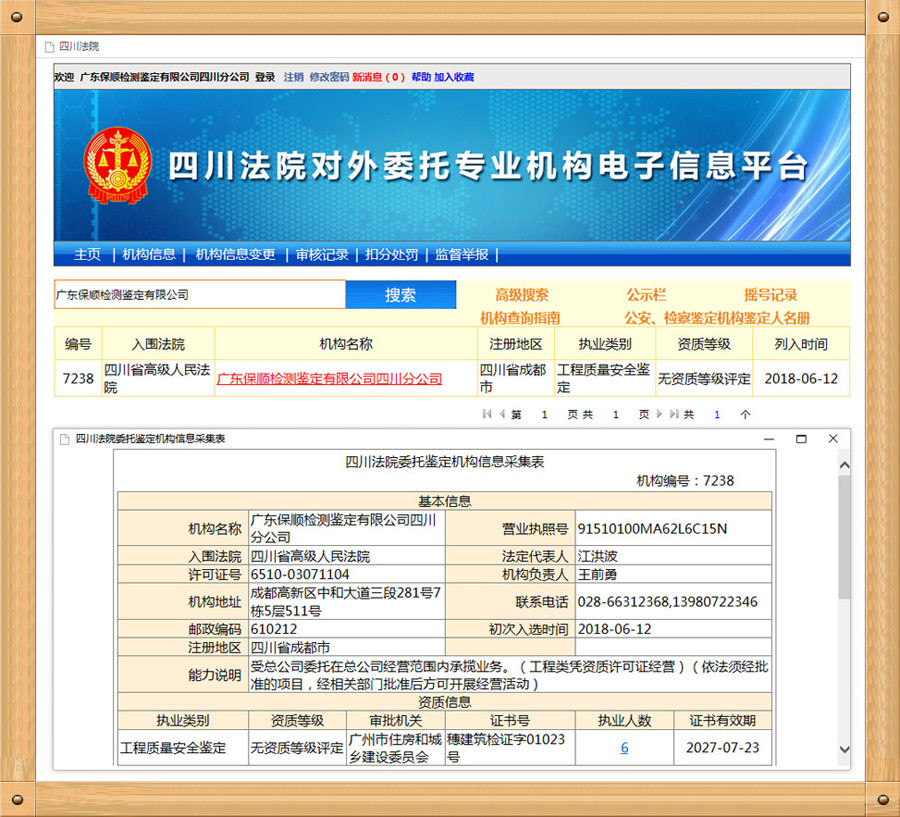
Task: Open 高级搜索 link
Action: 522,295
